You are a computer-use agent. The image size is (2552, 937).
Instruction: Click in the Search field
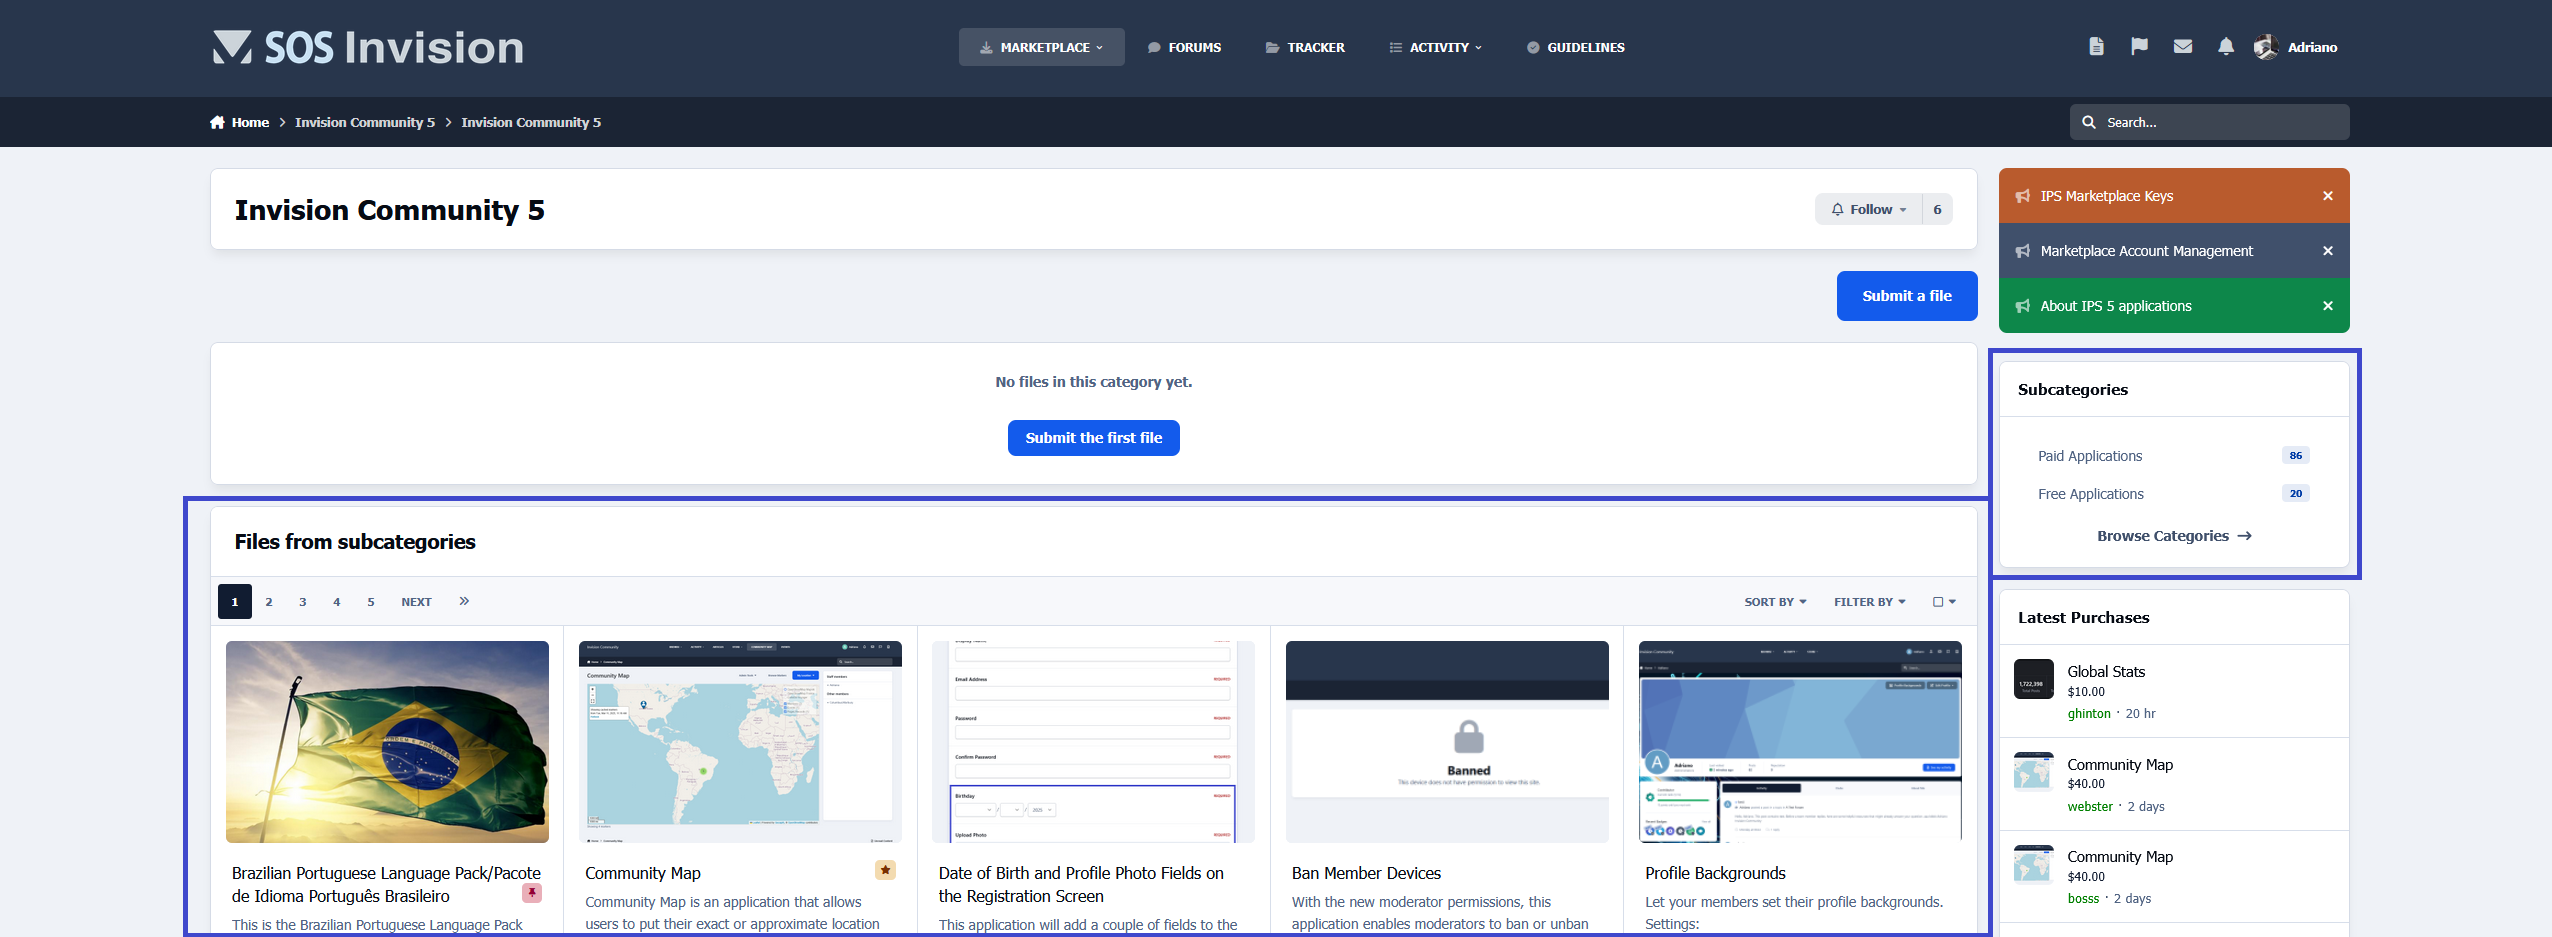(x=2220, y=123)
